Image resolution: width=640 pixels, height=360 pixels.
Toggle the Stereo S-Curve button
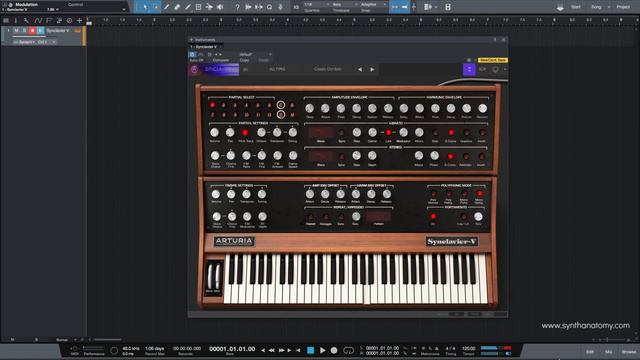[x=450, y=156]
